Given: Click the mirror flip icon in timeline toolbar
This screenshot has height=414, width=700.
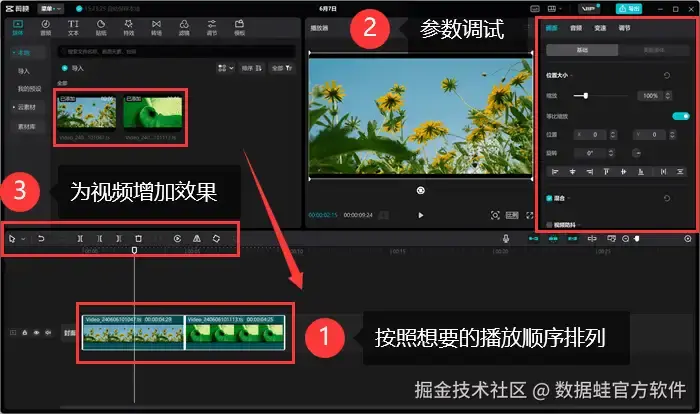Looking at the screenshot, I should coord(197,239).
